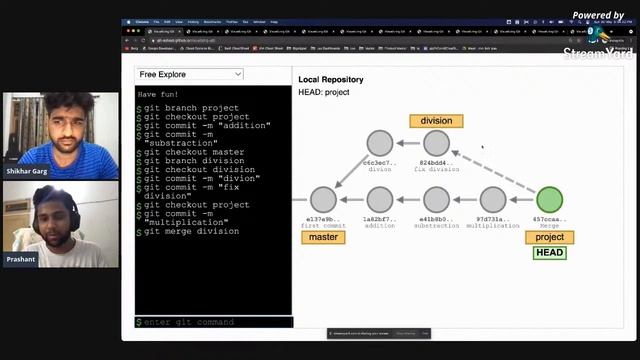Click the "fix division" commit label
The height and width of the screenshot is (360, 640).
pyautogui.click(x=436, y=169)
